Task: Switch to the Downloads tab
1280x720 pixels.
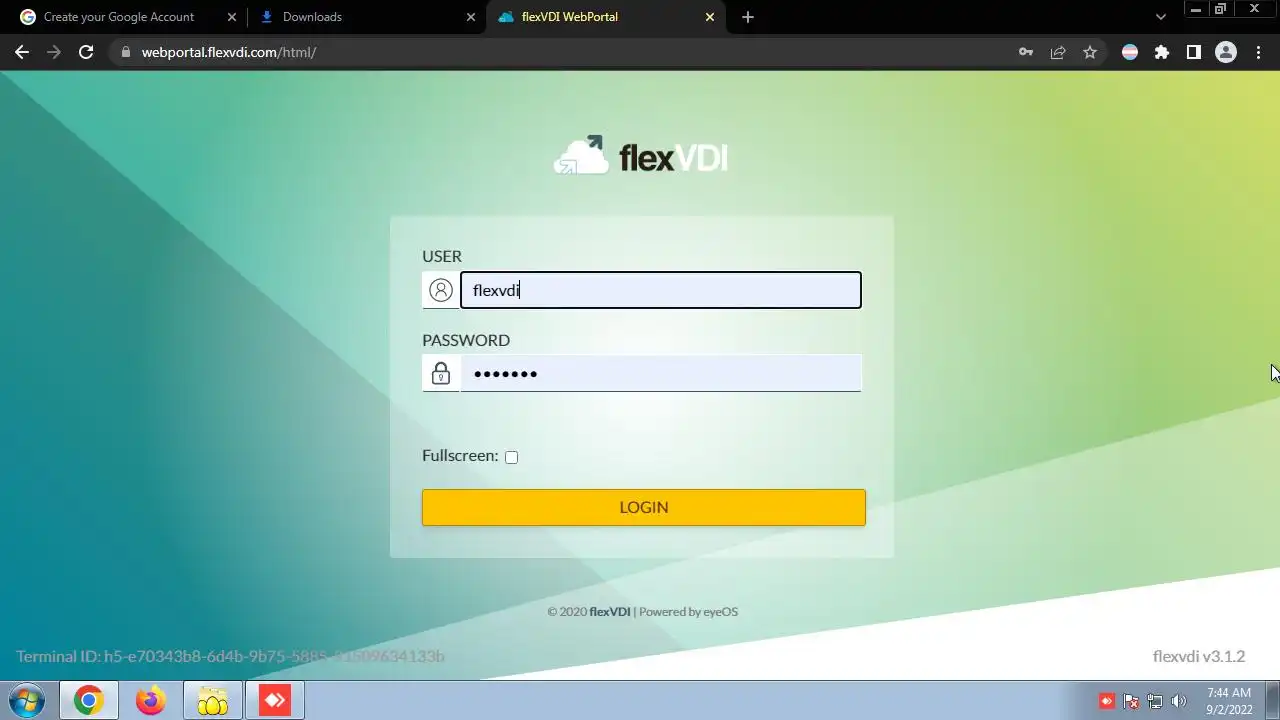Action: (x=365, y=17)
